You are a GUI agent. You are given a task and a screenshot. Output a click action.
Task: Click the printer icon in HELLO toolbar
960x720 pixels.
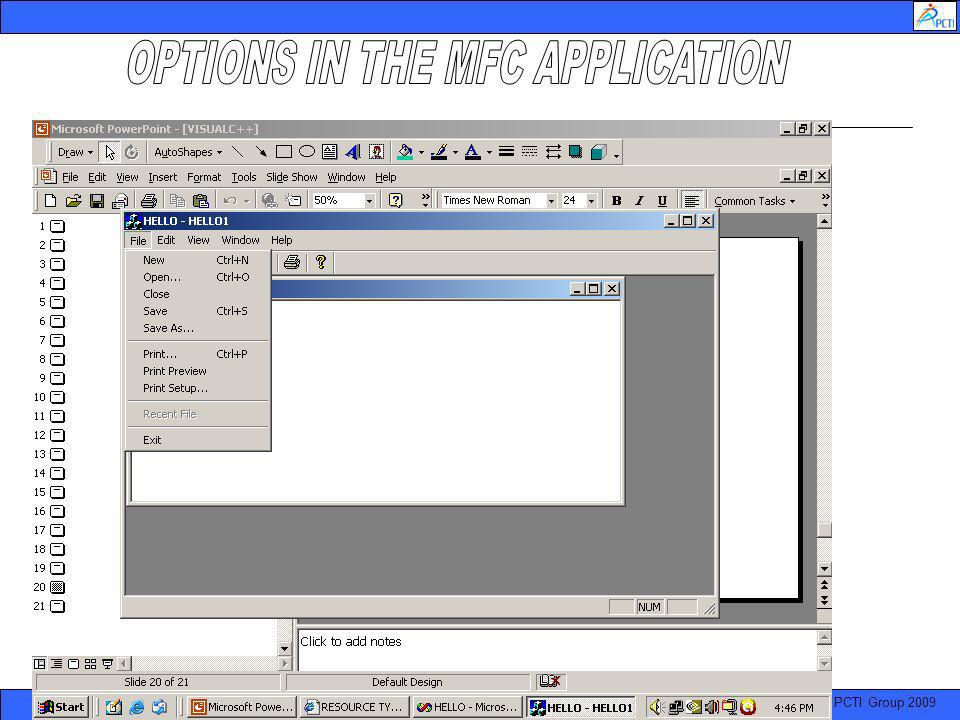coord(291,262)
